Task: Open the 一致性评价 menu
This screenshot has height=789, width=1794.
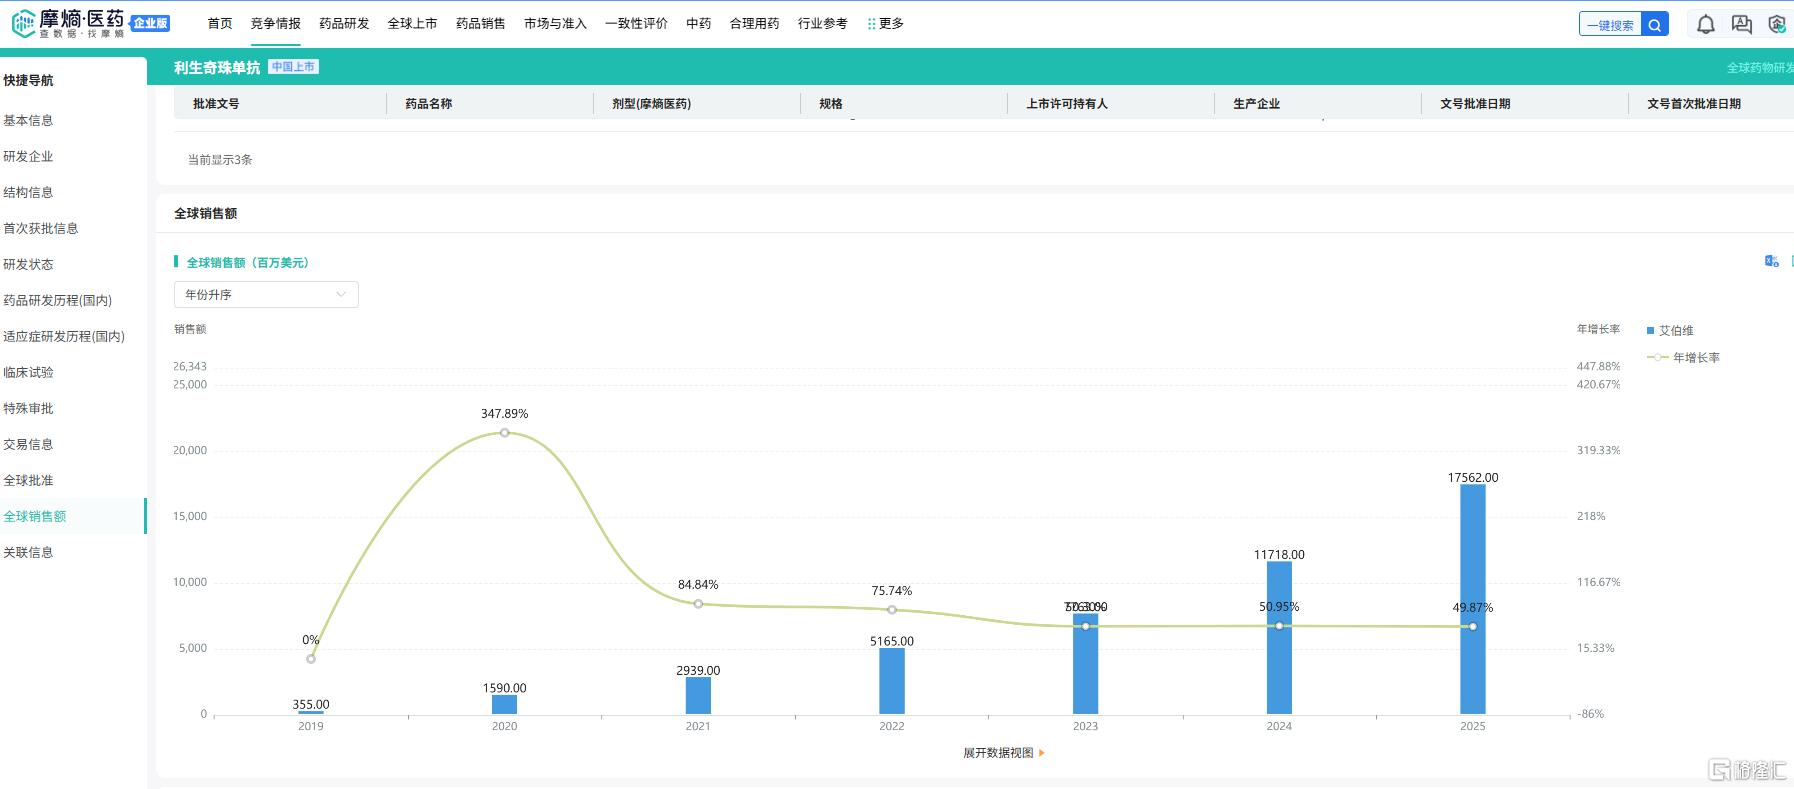Action: pos(636,23)
